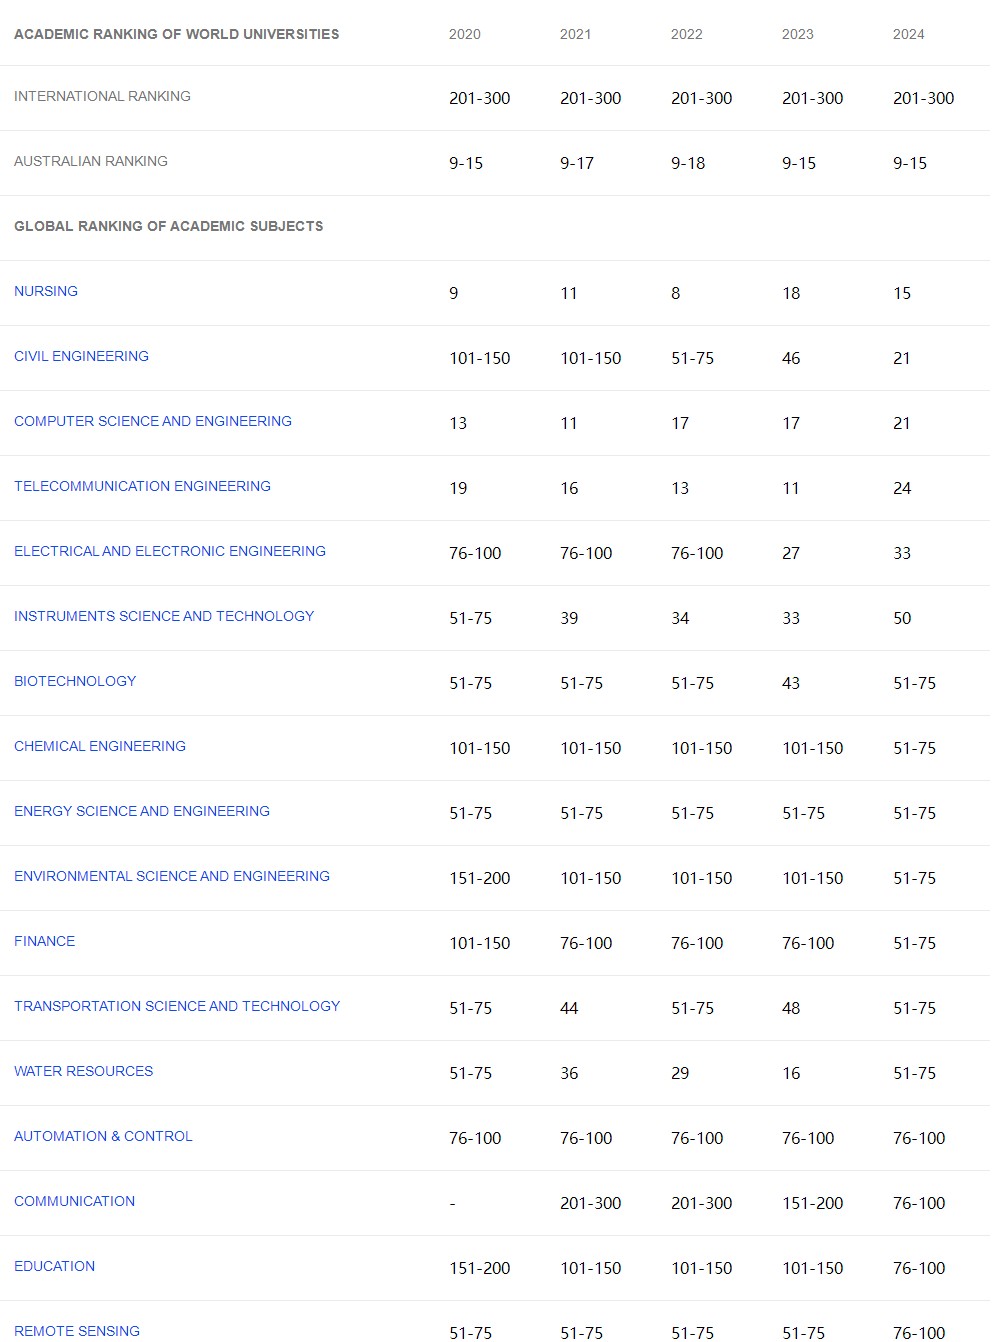Screen dimensions: 1004x1342
Task: Open the Communication subject link
Action: click(x=74, y=1201)
